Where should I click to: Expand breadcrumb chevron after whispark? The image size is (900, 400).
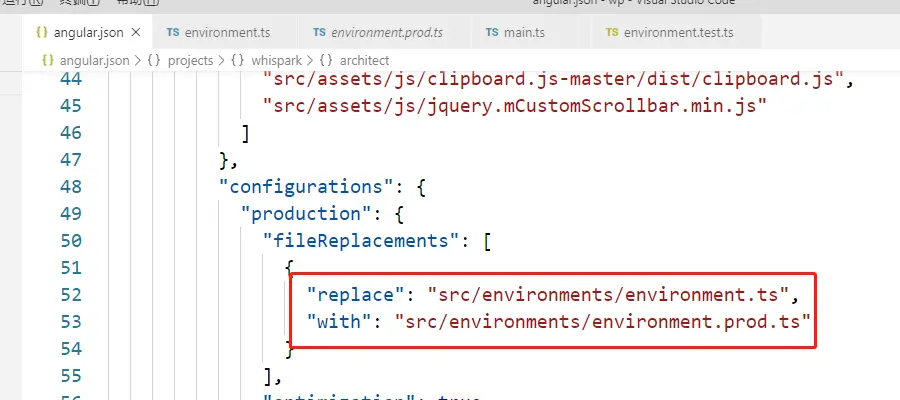click(311, 60)
